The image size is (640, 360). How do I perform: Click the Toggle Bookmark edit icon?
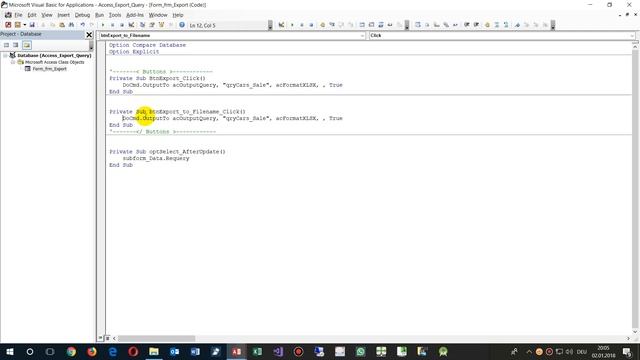[x=517, y=25]
